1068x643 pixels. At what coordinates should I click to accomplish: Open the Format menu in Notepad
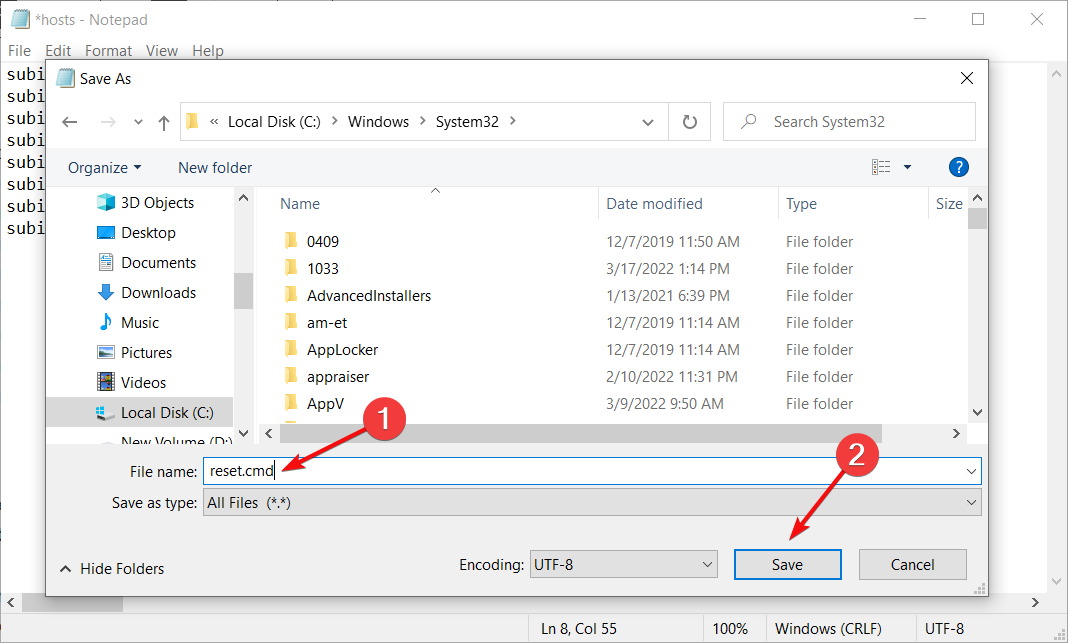pos(108,50)
